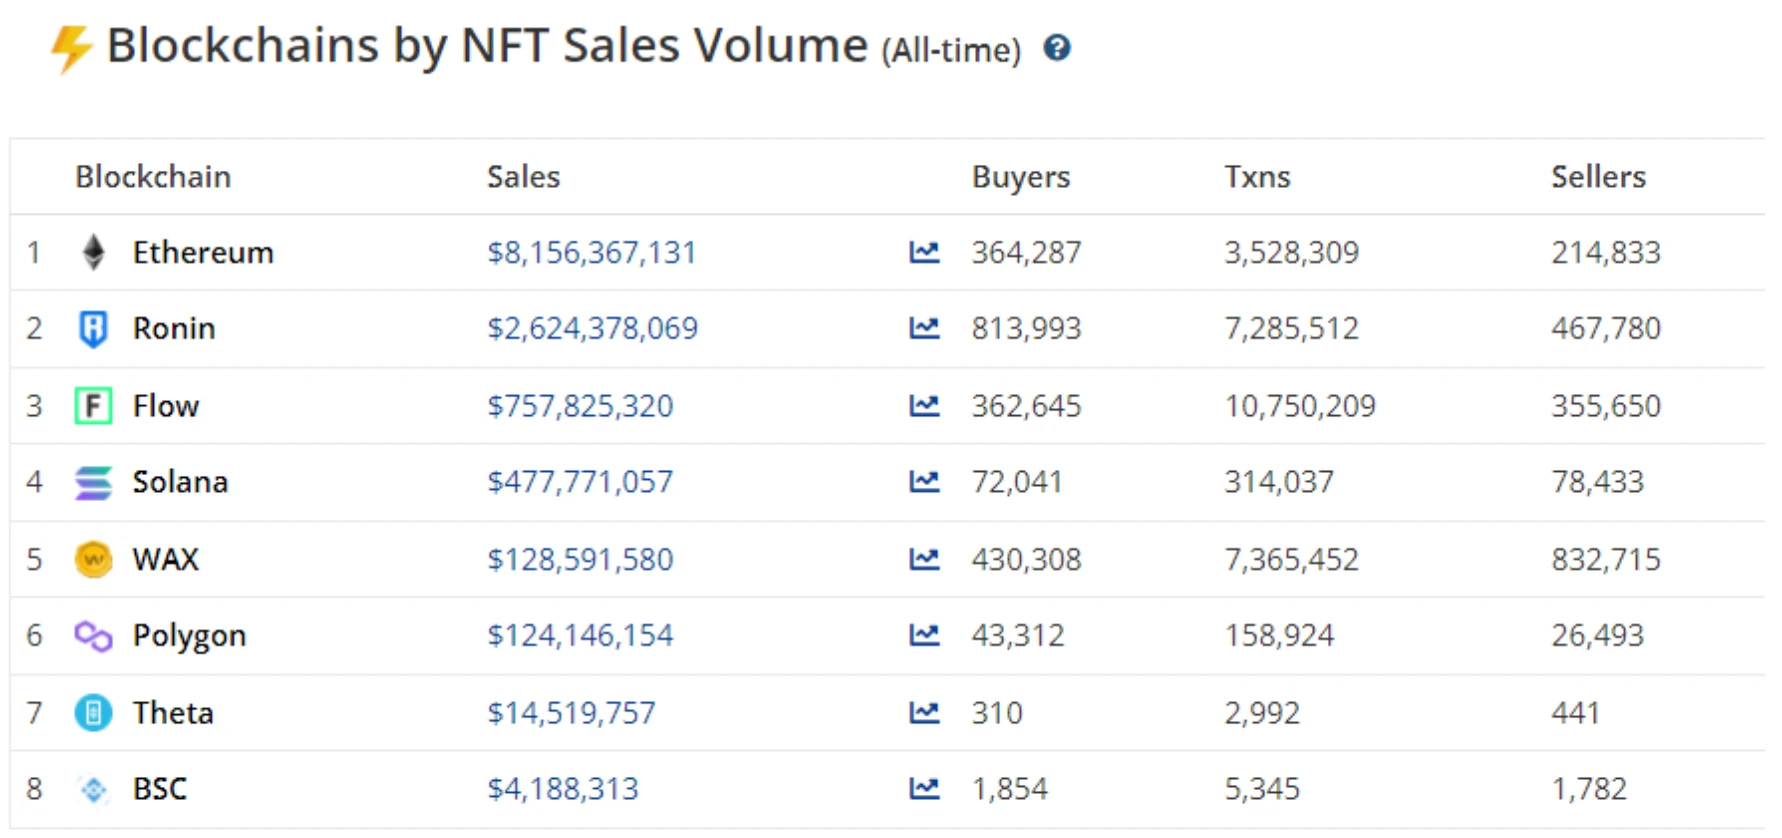Viewport: 1782px width, 838px height.
Task: Click WAX sellers value 832,715
Action: [x=1606, y=559]
